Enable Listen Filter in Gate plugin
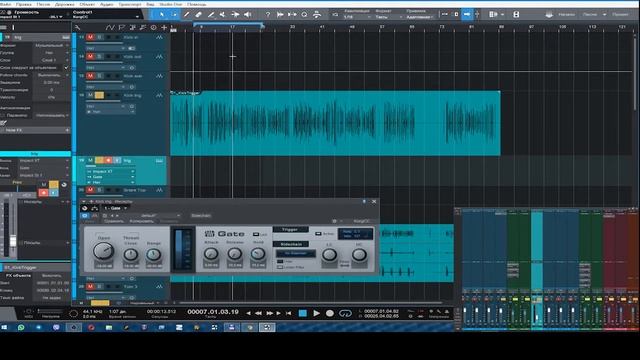 click(x=280, y=267)
